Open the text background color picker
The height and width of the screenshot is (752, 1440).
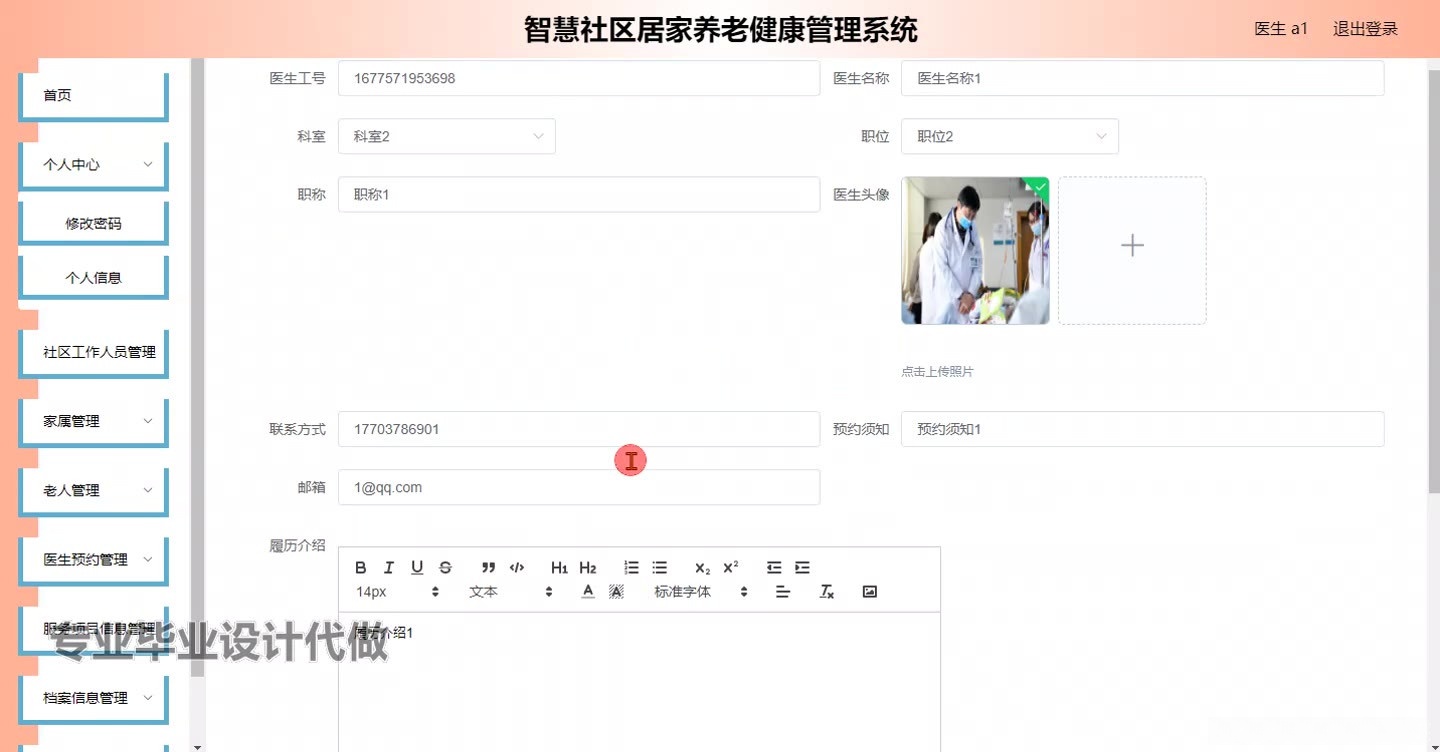(x=616, y=592)
